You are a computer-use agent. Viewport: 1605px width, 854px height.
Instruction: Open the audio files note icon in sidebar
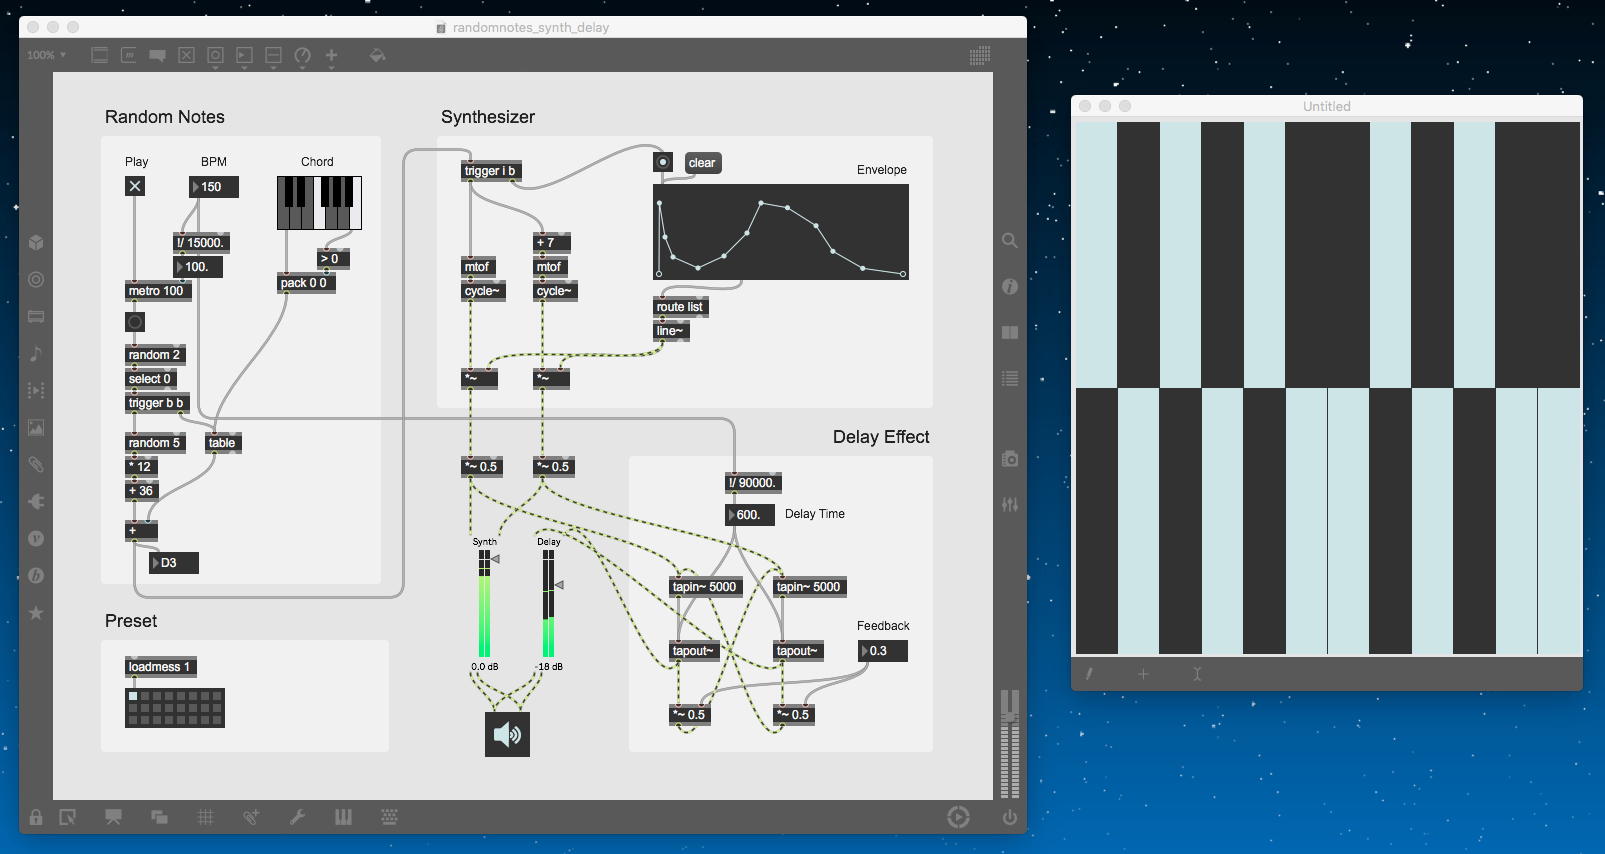36,354
